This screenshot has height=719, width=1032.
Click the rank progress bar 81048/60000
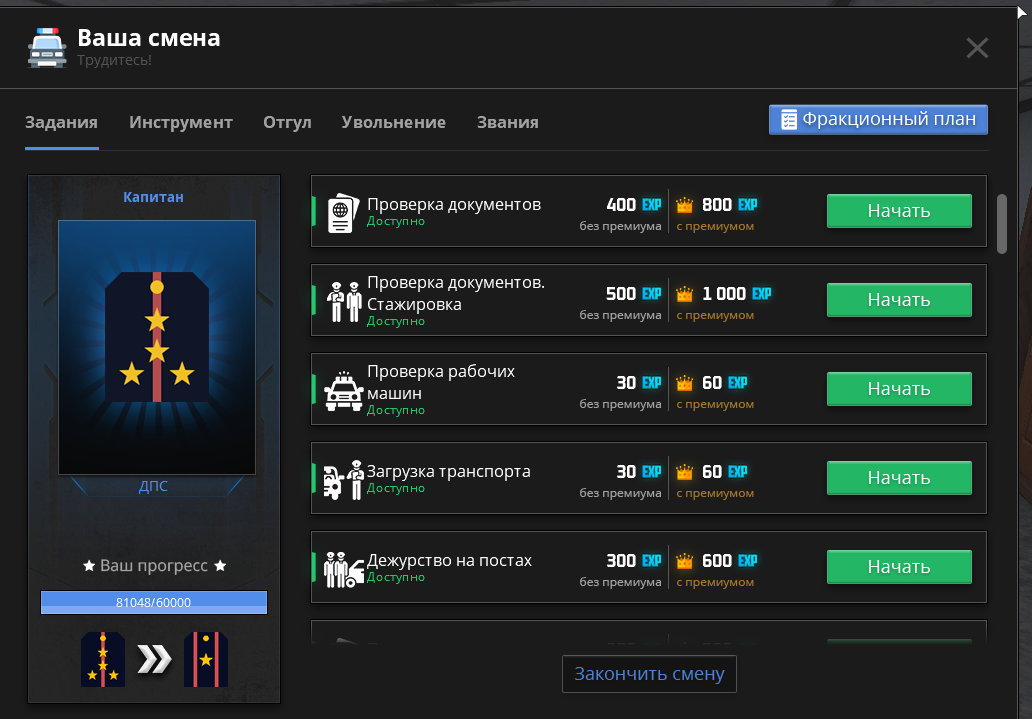[x=154, y=602]
